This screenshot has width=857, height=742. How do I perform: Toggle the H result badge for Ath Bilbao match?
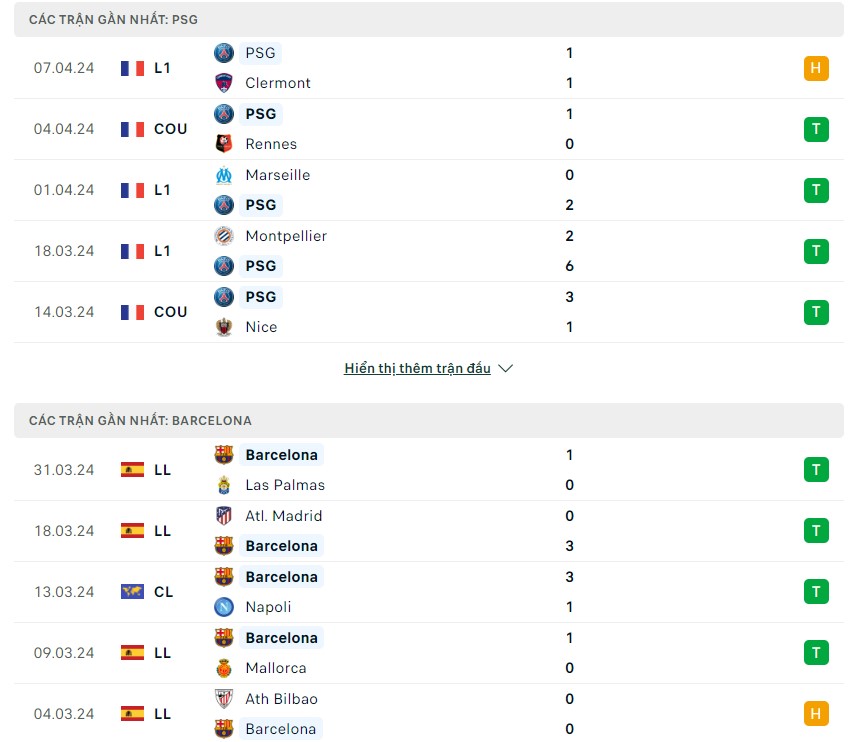coord(816,713)
